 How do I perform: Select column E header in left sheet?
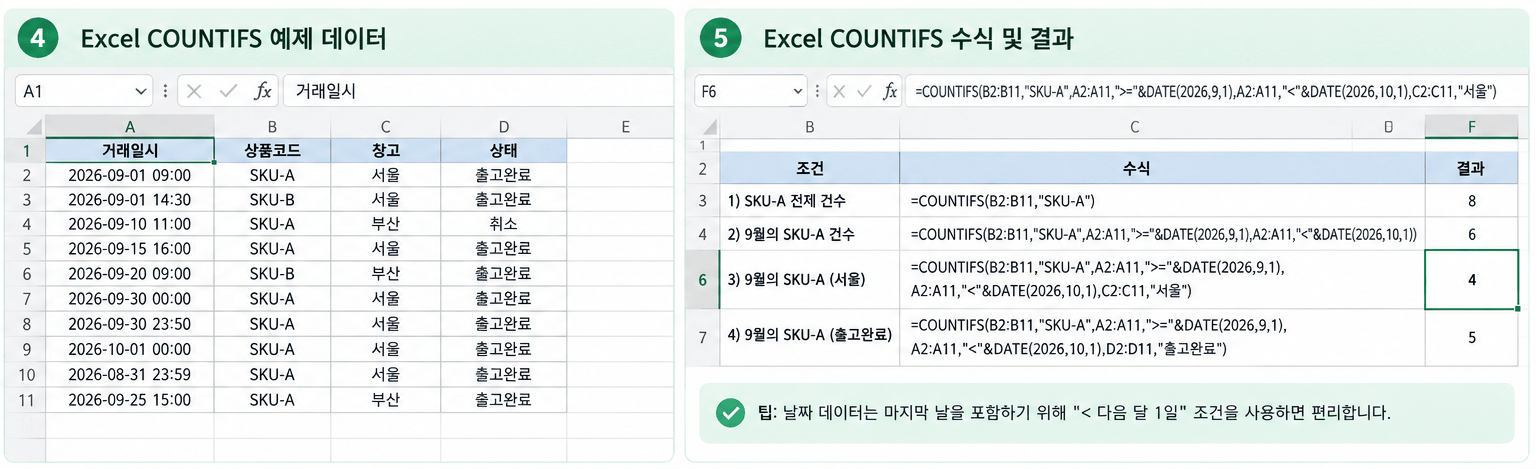point(625,127)
